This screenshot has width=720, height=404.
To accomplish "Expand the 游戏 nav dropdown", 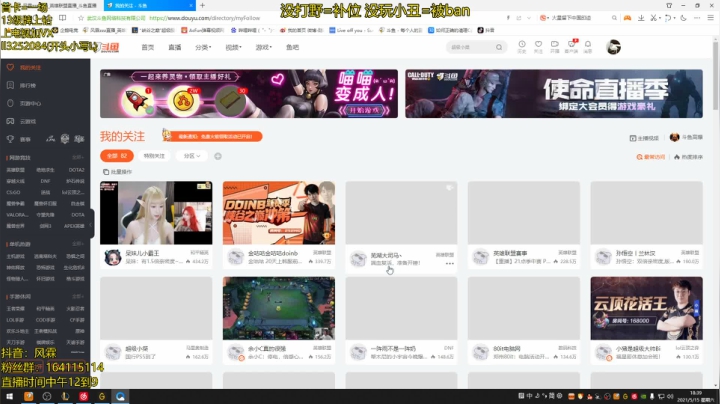I will click(264, 47).
